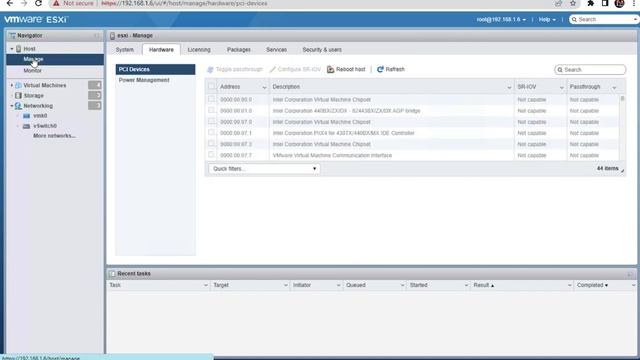Reload the page with the browser refresh icon
The height and width of the screenshot is (360, 640).
[x=38, y=3]
